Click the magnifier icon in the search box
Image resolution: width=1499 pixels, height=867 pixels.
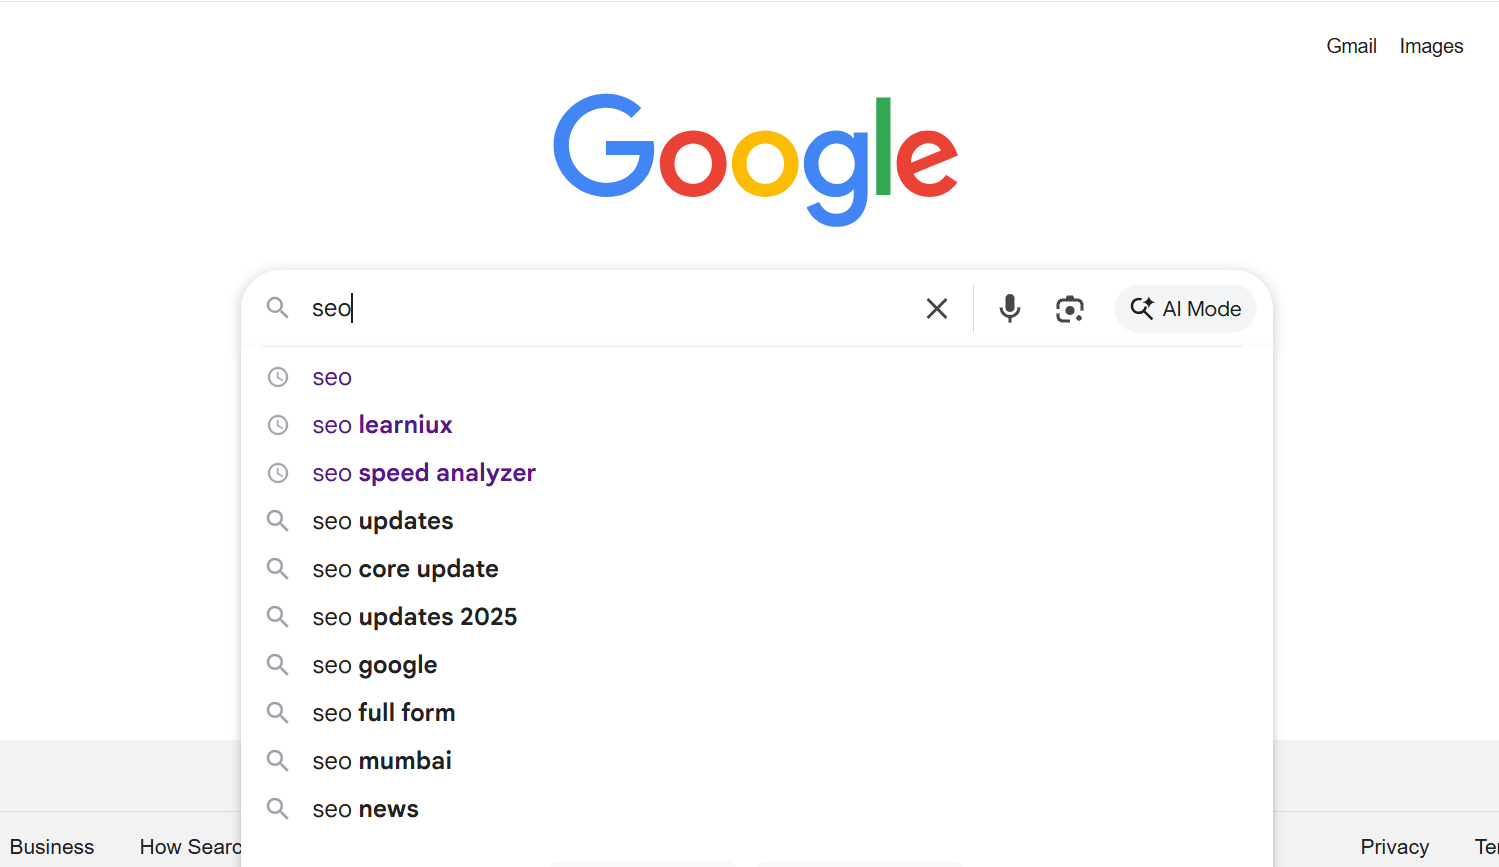tap(277, 308)
